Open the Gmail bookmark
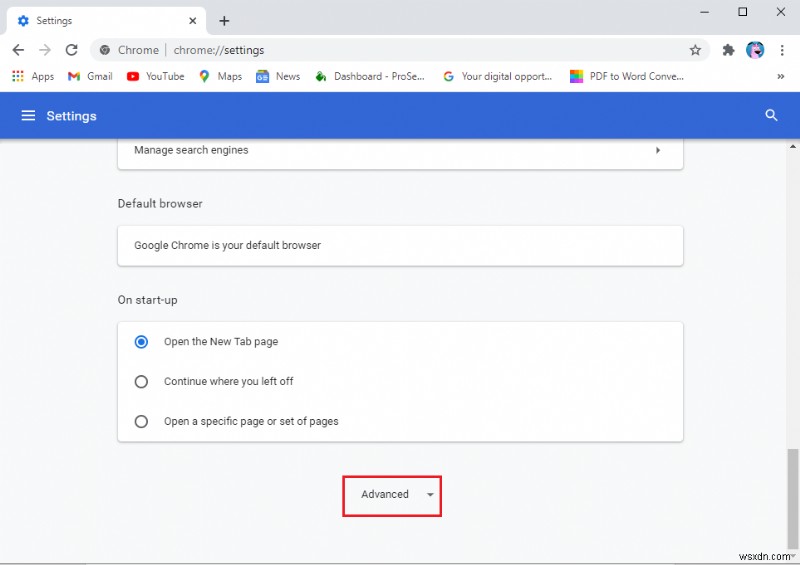The width and height of the screenshot is (800, 565). coord(90,77)
